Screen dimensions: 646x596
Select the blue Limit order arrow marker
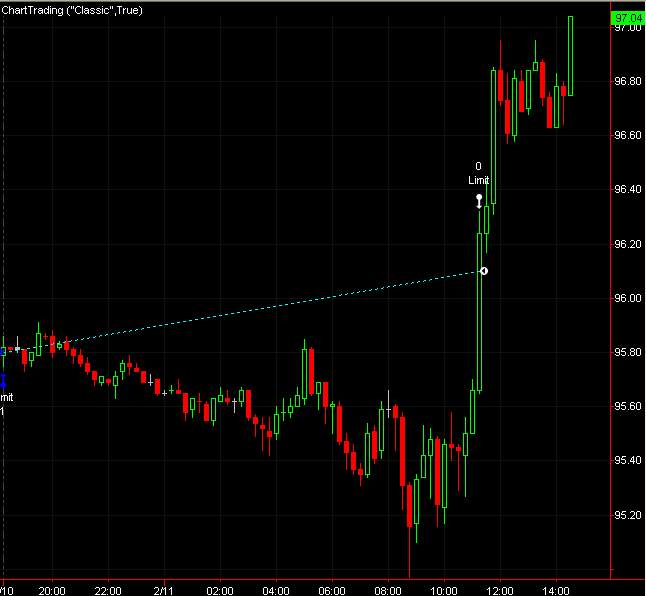tap(3, 381)
